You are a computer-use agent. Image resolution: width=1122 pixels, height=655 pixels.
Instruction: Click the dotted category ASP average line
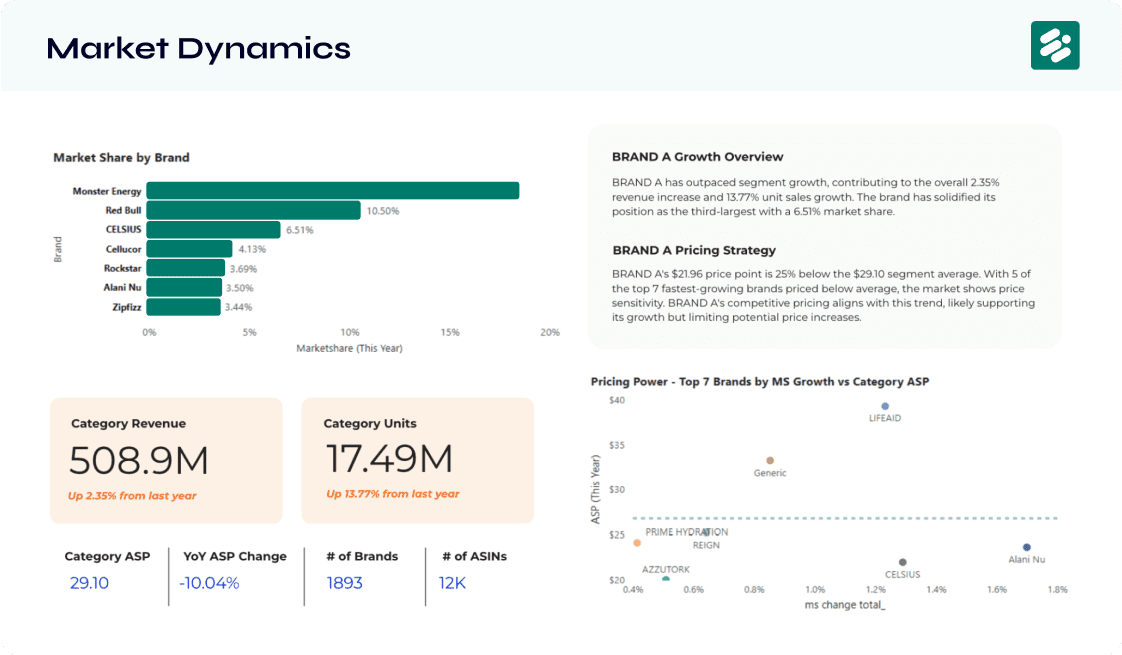[845, 518]
